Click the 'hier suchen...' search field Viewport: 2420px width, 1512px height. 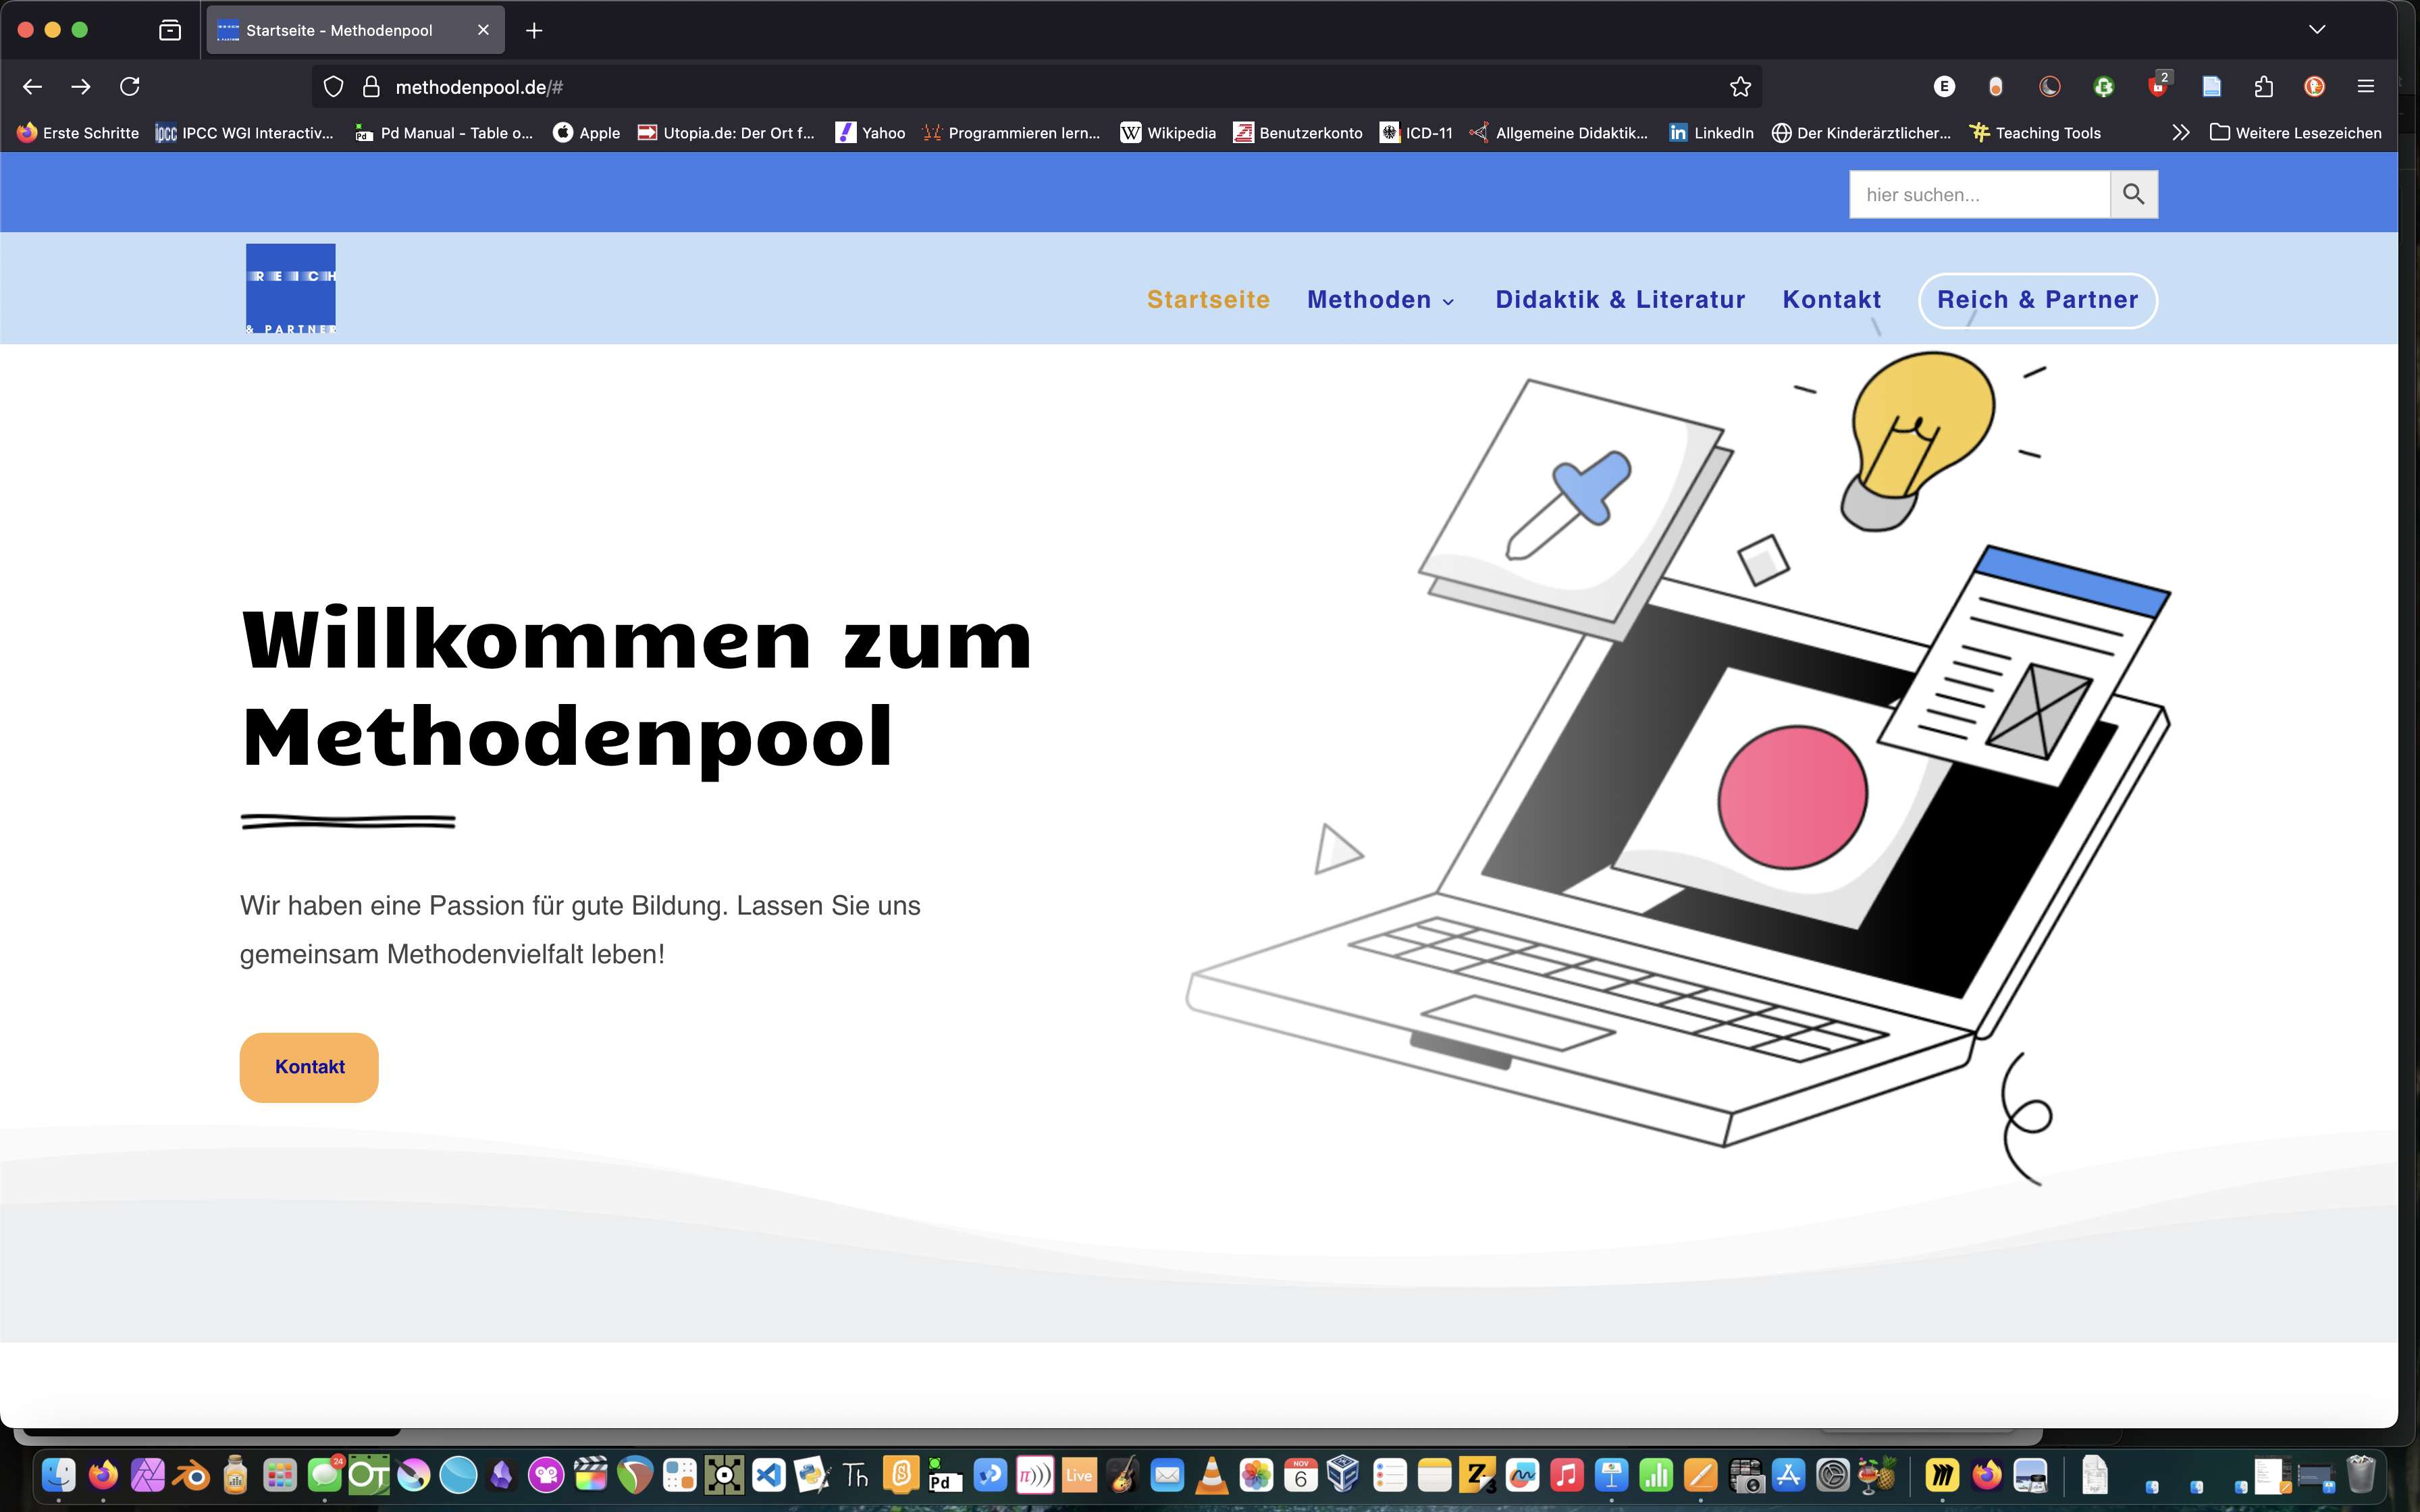click(1979, 194)
